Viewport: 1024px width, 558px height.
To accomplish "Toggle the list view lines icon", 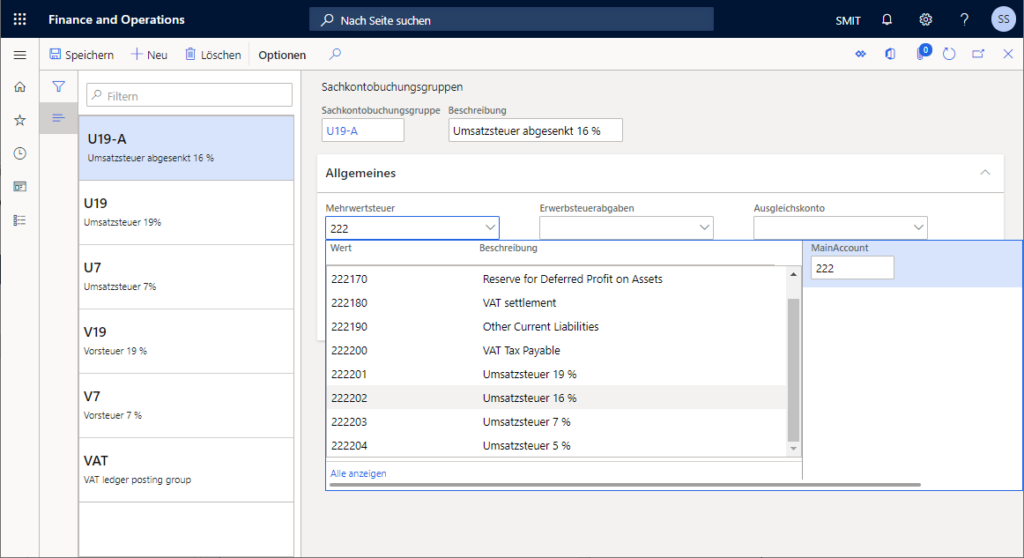I will point(59,118).
